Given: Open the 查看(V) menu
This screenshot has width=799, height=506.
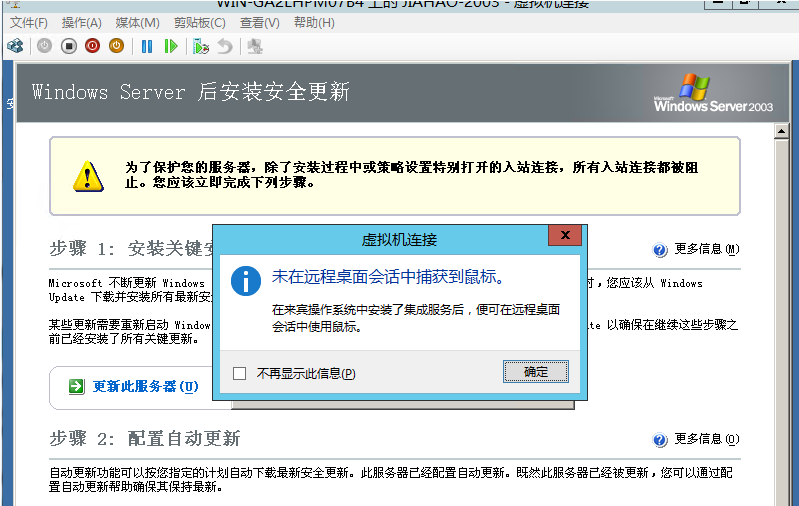Looking at the screenshot, I should (x=259, y=22).
